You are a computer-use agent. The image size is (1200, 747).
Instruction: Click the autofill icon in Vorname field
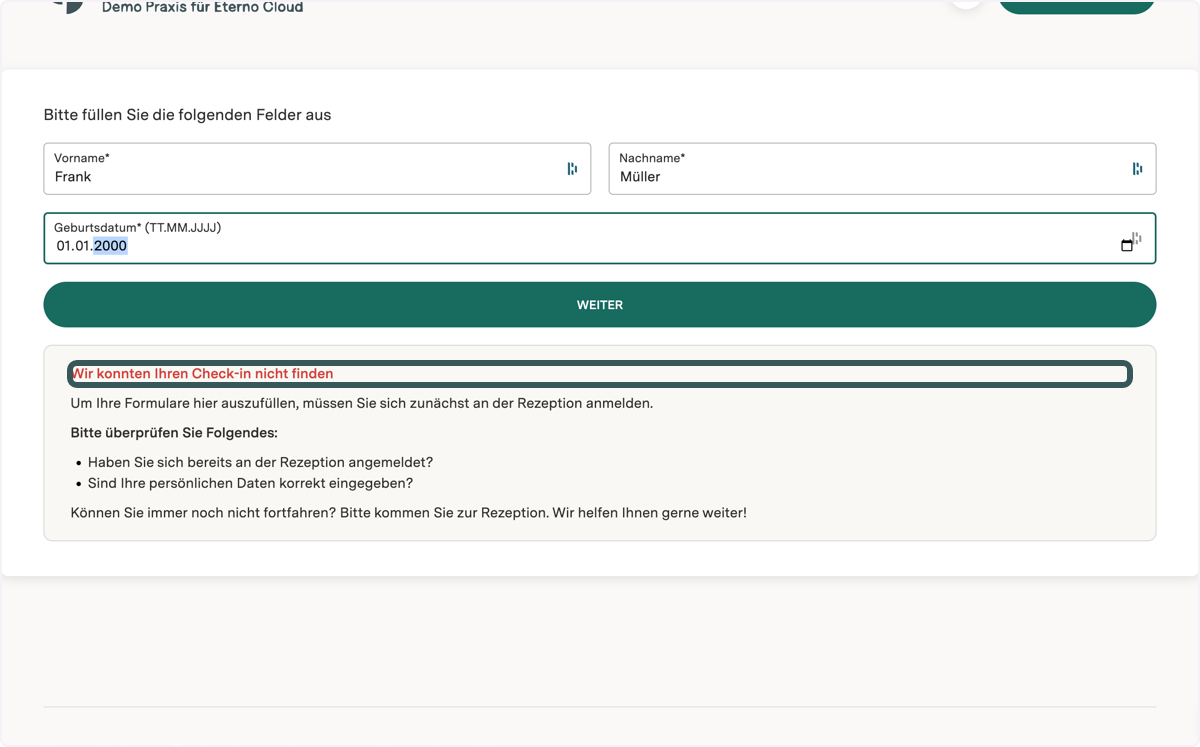(x=572, y=169)
